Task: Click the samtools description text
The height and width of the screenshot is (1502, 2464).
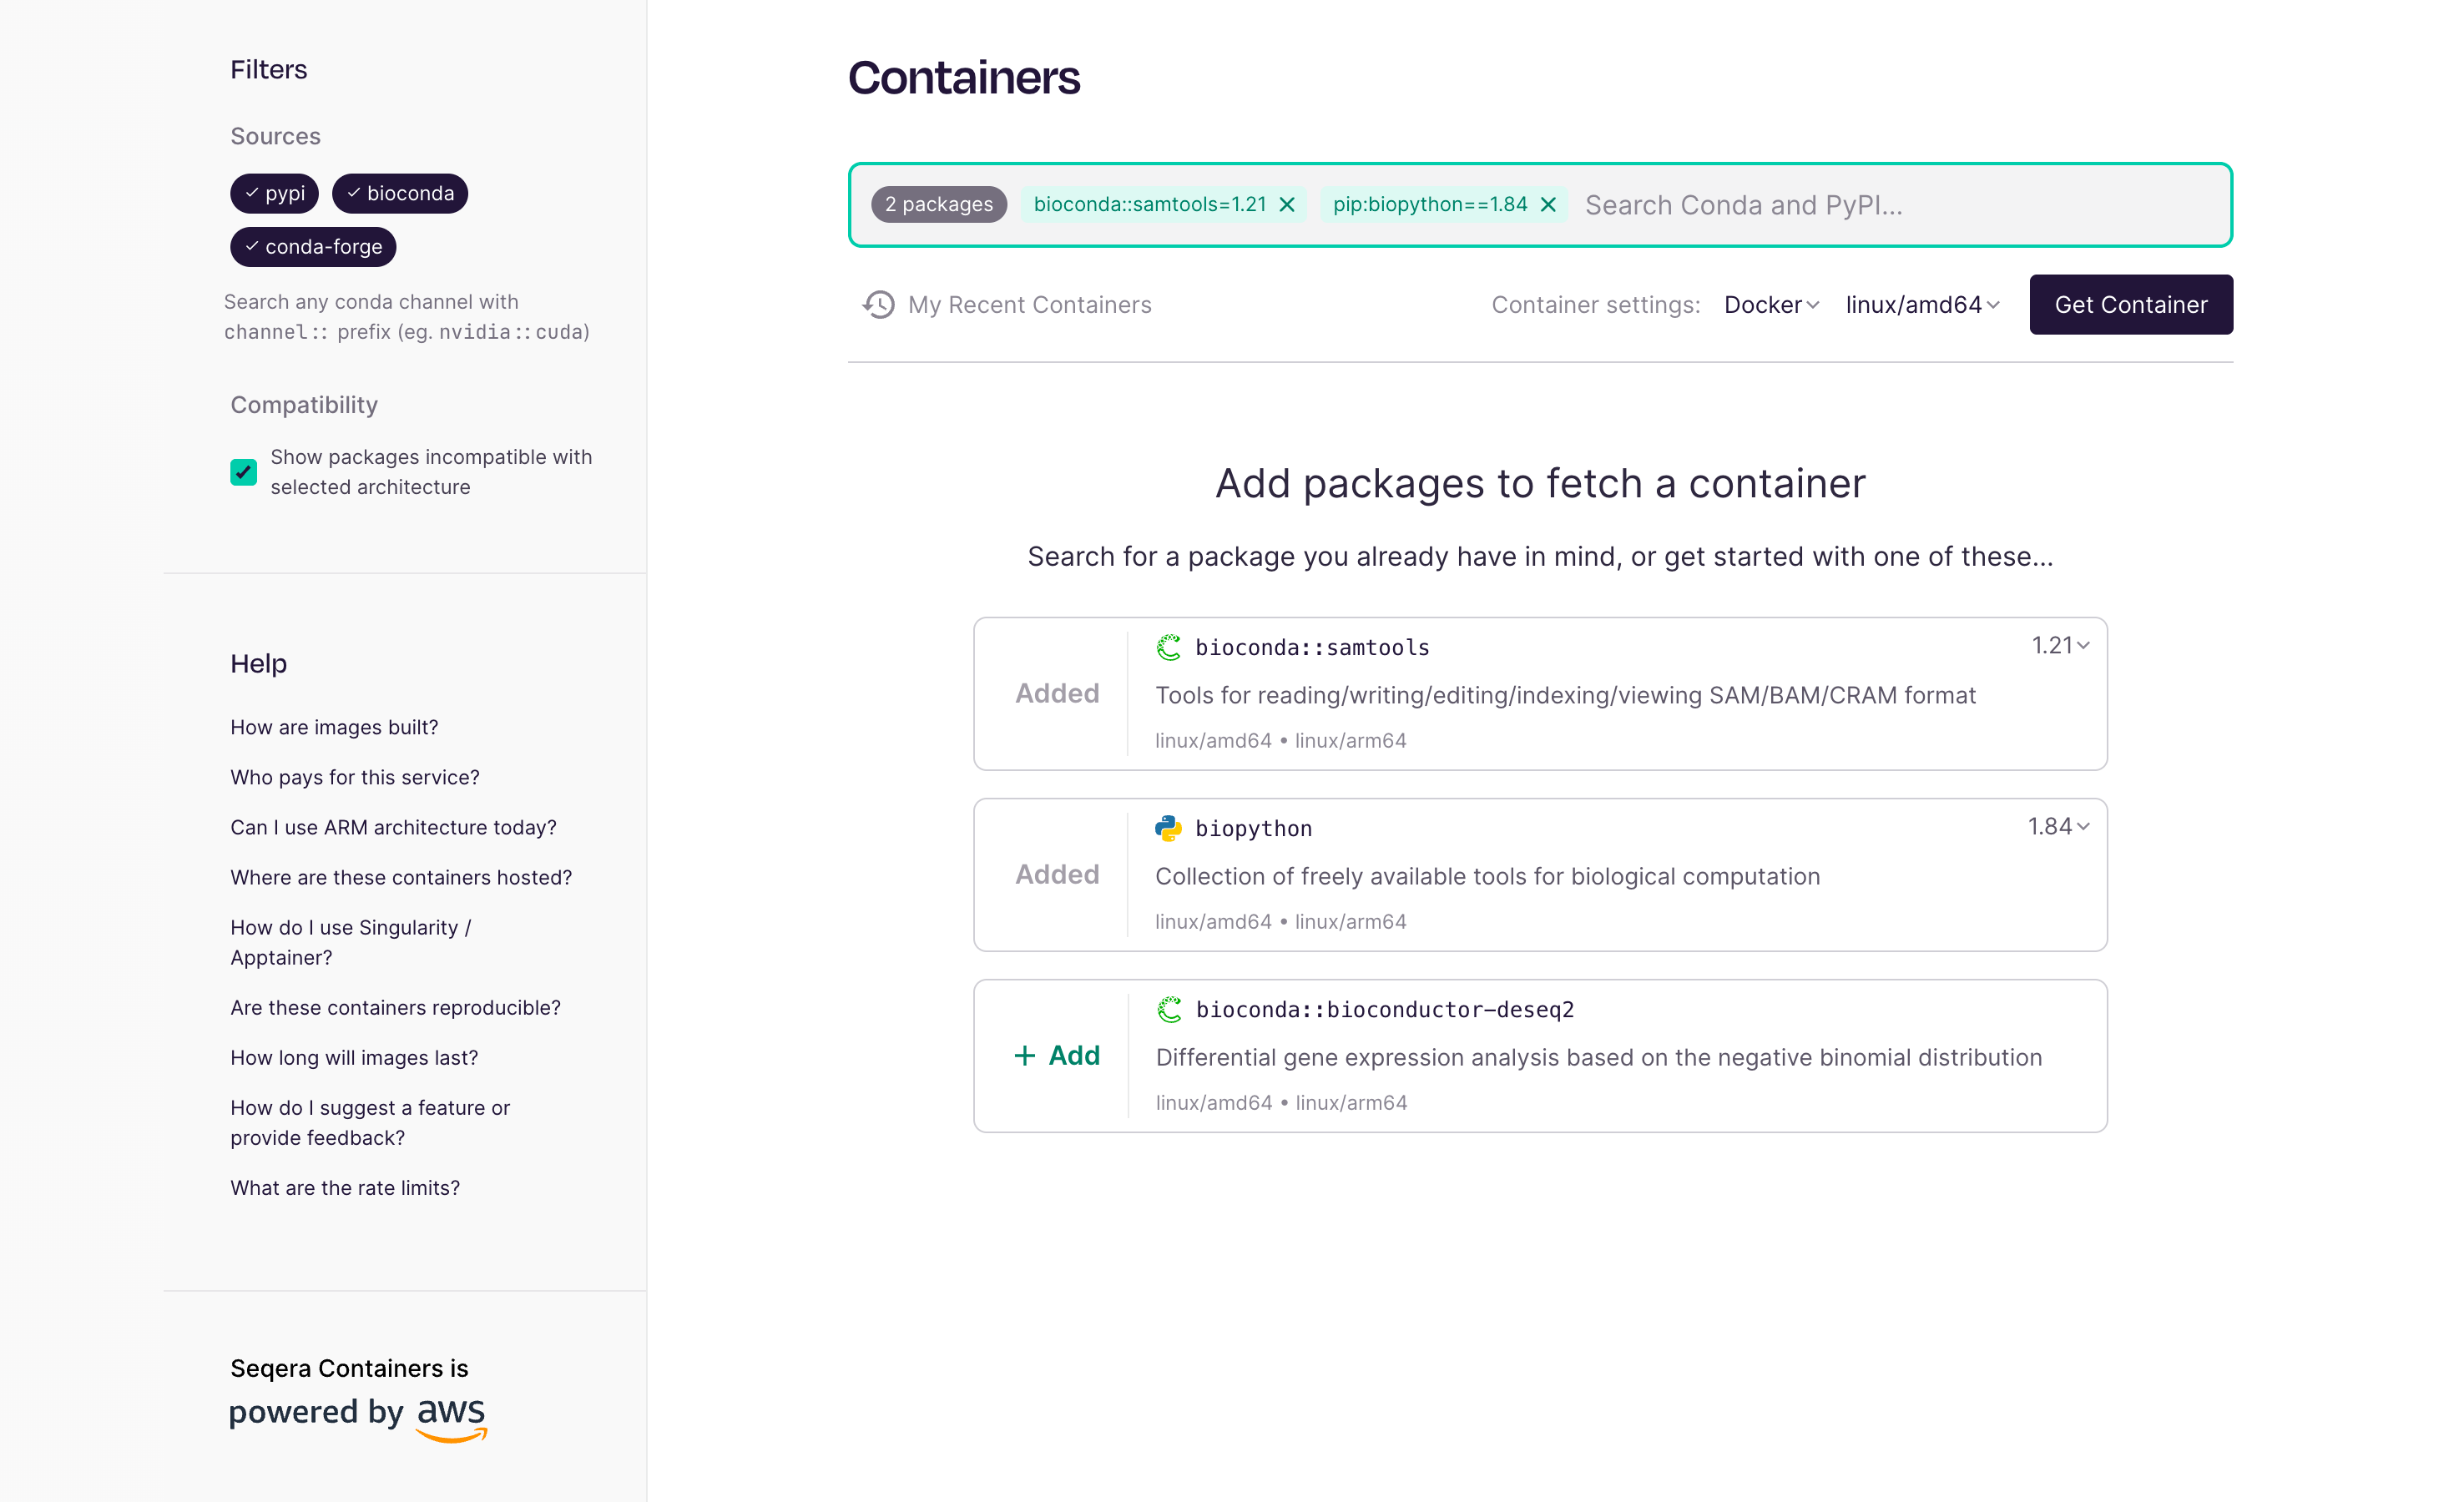Action: pos(1565,696)
